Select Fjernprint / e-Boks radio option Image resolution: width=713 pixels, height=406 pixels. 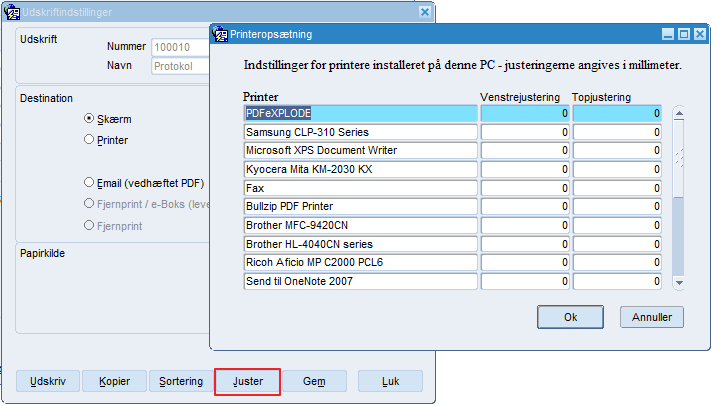(89, 203)
